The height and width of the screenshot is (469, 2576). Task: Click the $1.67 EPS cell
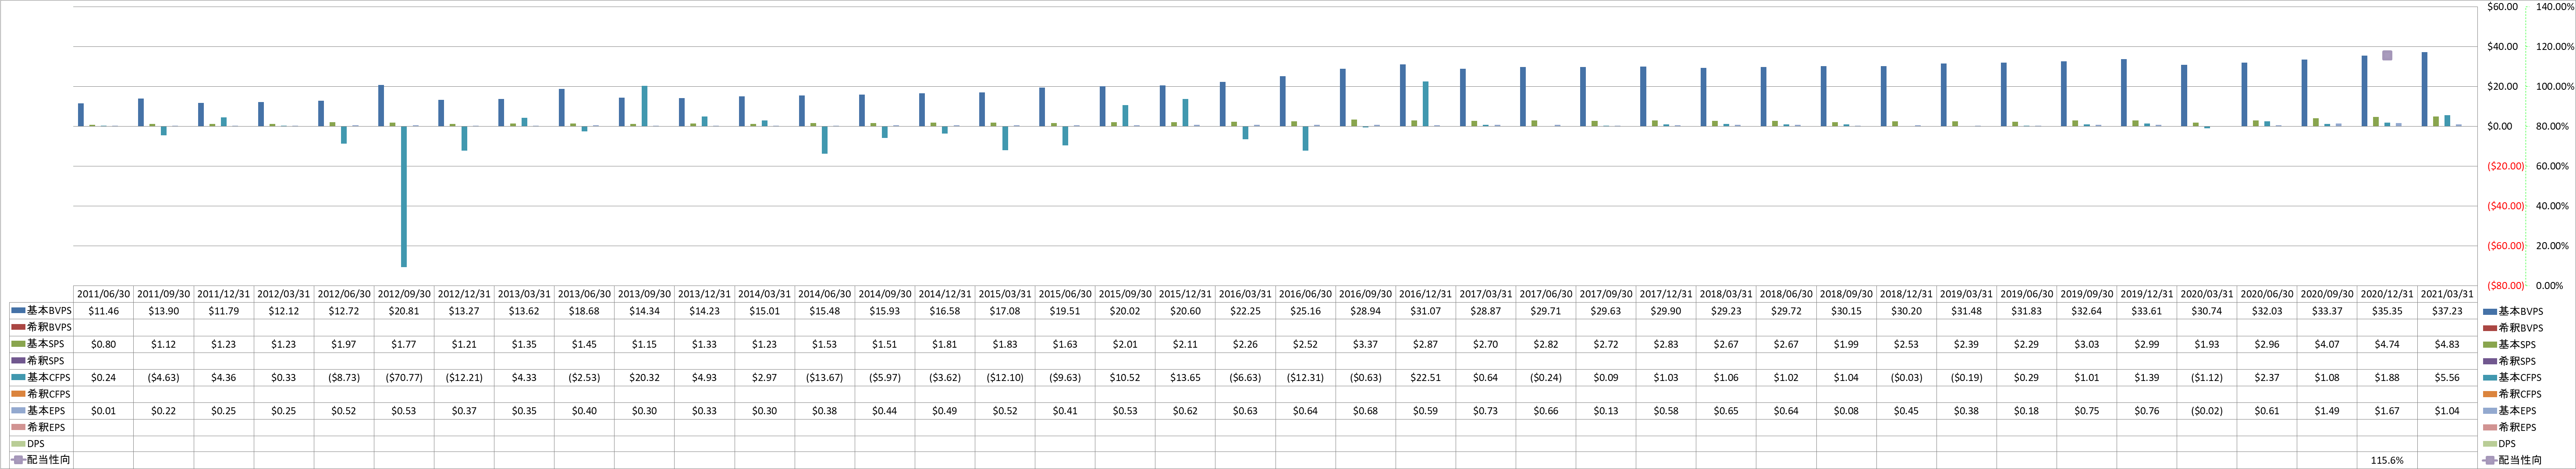pyautogui.click(x=2387, y=411)
